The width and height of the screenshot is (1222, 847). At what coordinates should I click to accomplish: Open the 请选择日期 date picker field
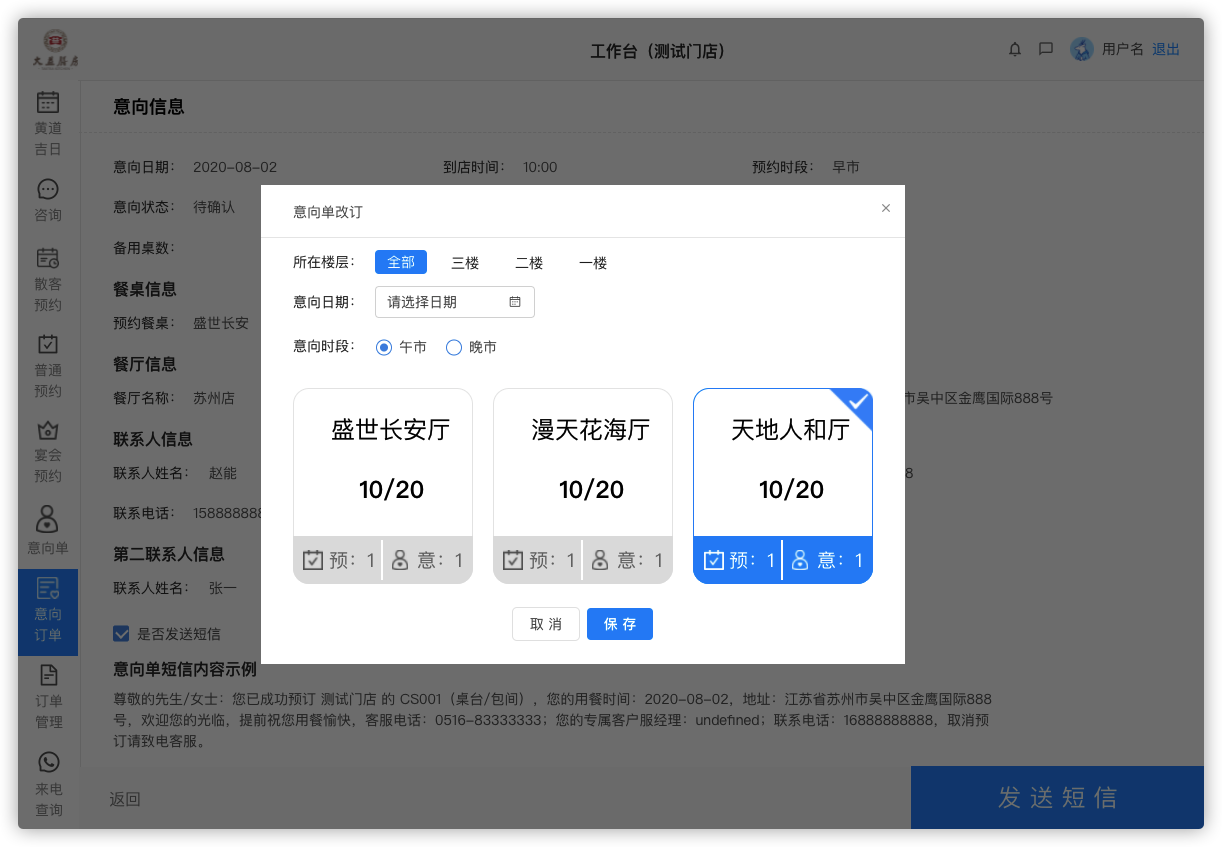[x=455, y=302]
